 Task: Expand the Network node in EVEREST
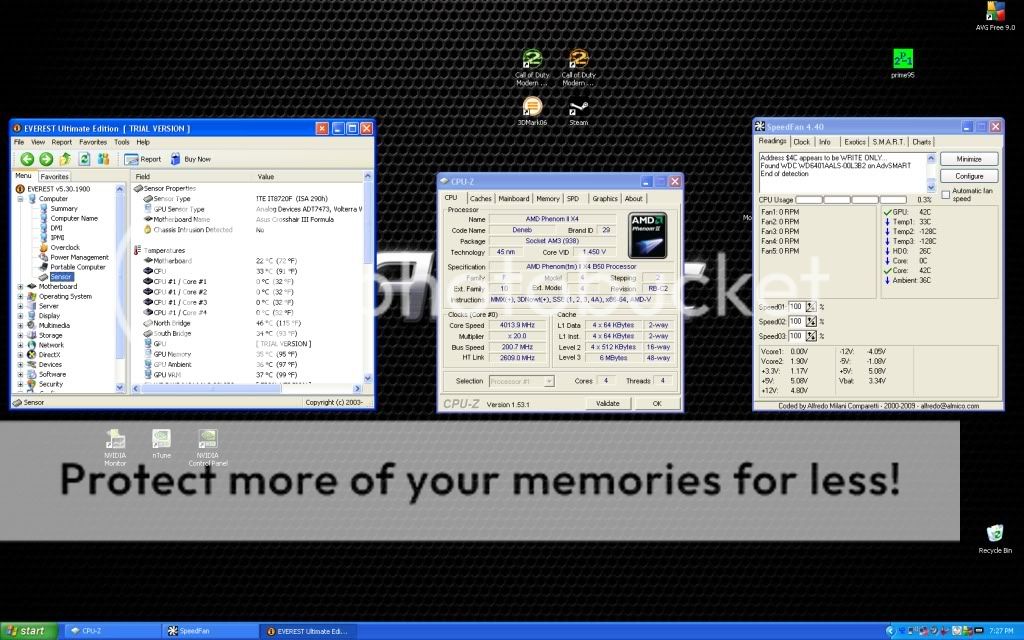pyautogui.click(x=20, y=345)
